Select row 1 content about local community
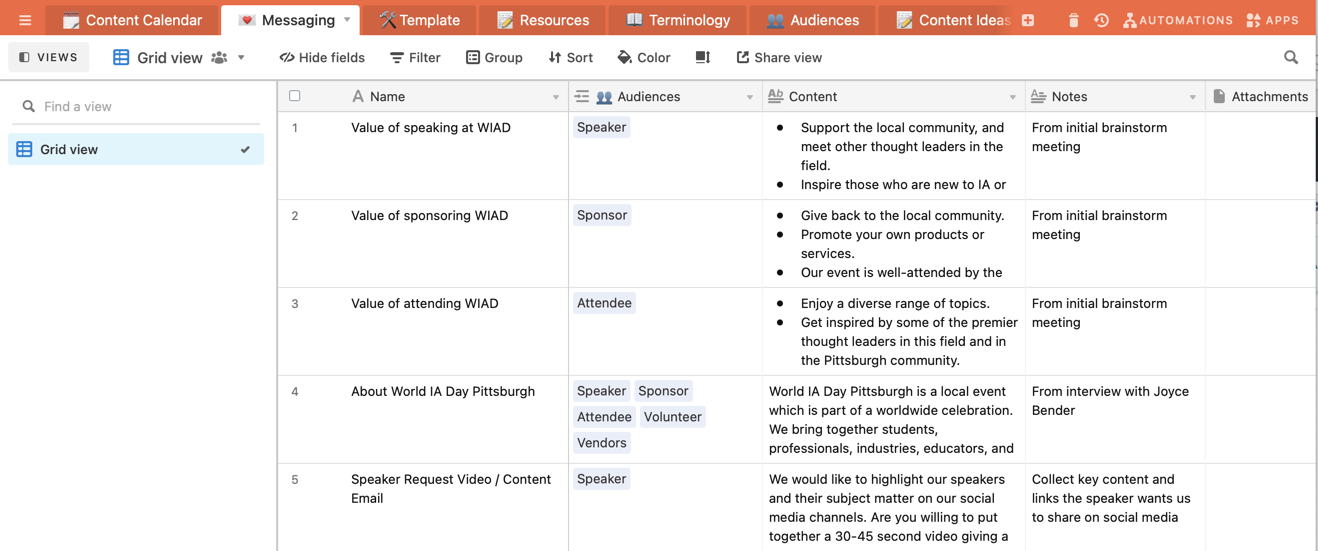The height and width of the screenshot is (551, 1318). point(893,155)
